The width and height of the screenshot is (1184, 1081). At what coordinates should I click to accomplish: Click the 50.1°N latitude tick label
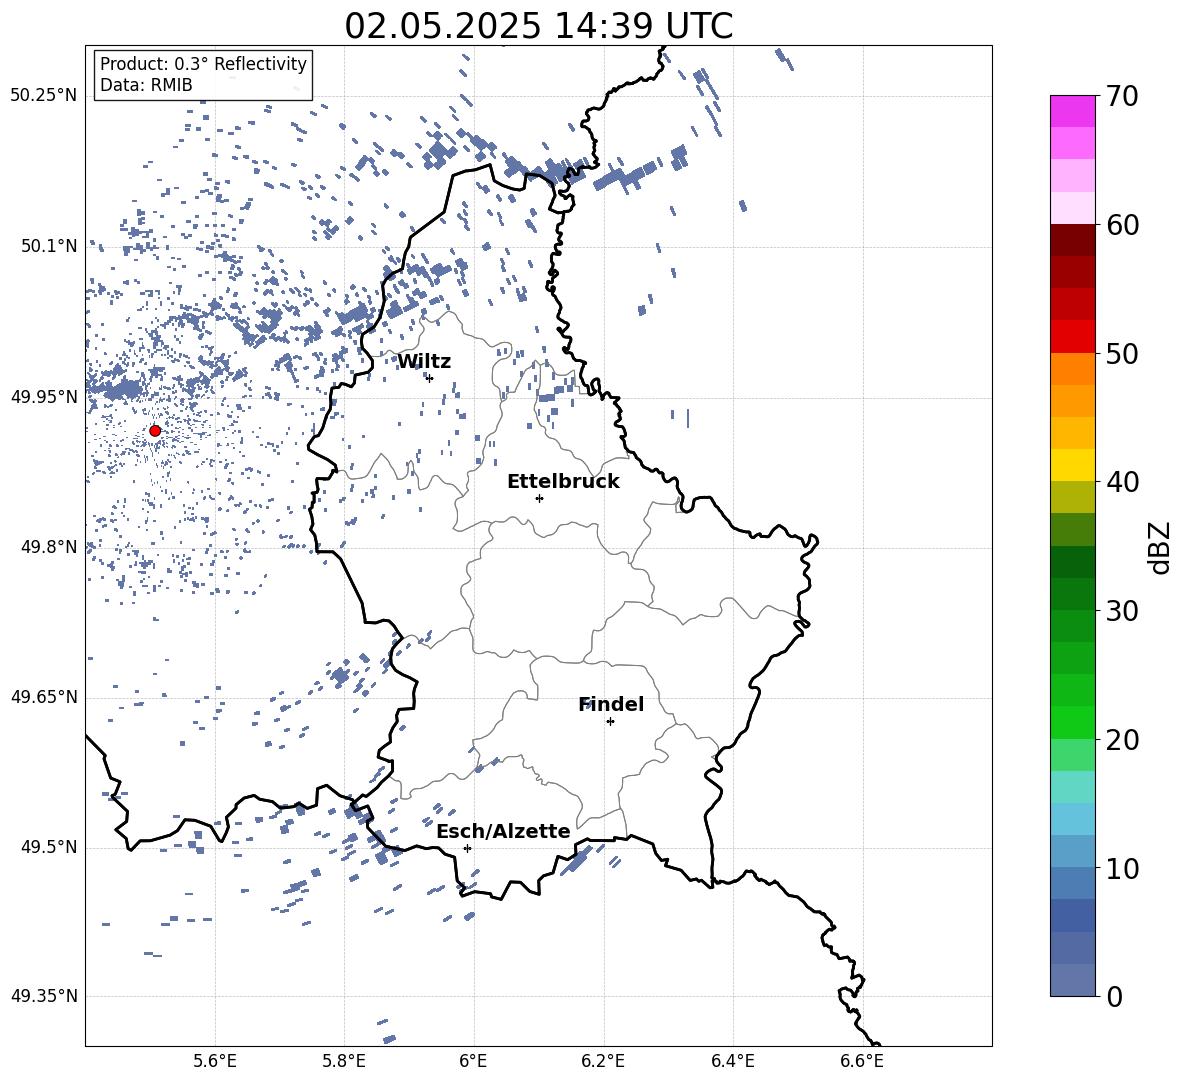coord(48,247)
